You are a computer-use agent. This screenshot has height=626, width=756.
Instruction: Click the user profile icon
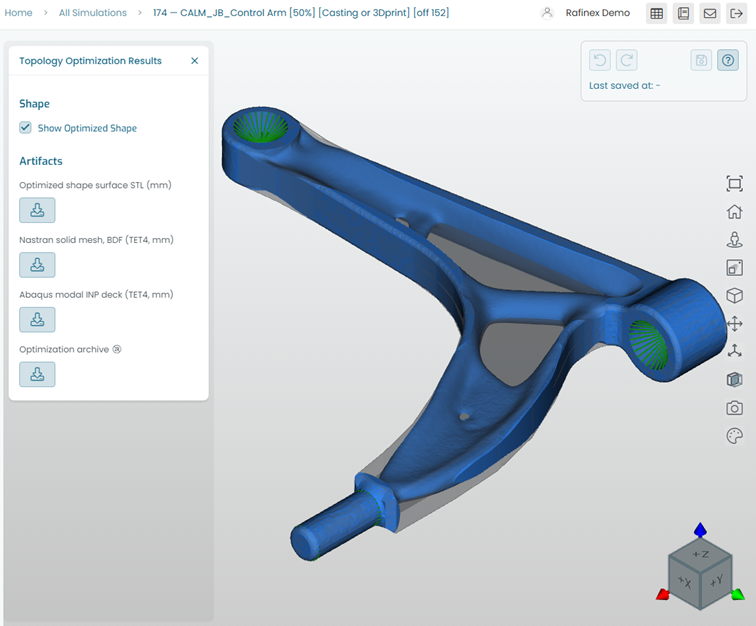pyautogui.click(x=547, y=13)
